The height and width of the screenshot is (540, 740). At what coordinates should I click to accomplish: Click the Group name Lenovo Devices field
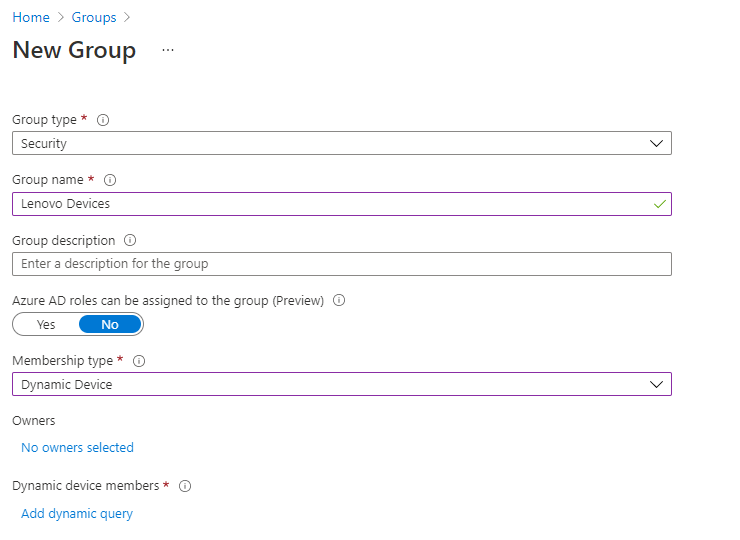(342, 204)
